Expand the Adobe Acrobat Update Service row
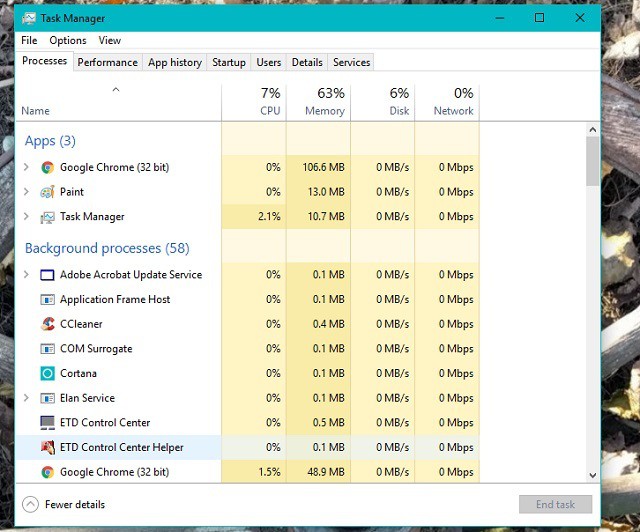This screenshot has width=640, height=532. click(x=26, y=274)
